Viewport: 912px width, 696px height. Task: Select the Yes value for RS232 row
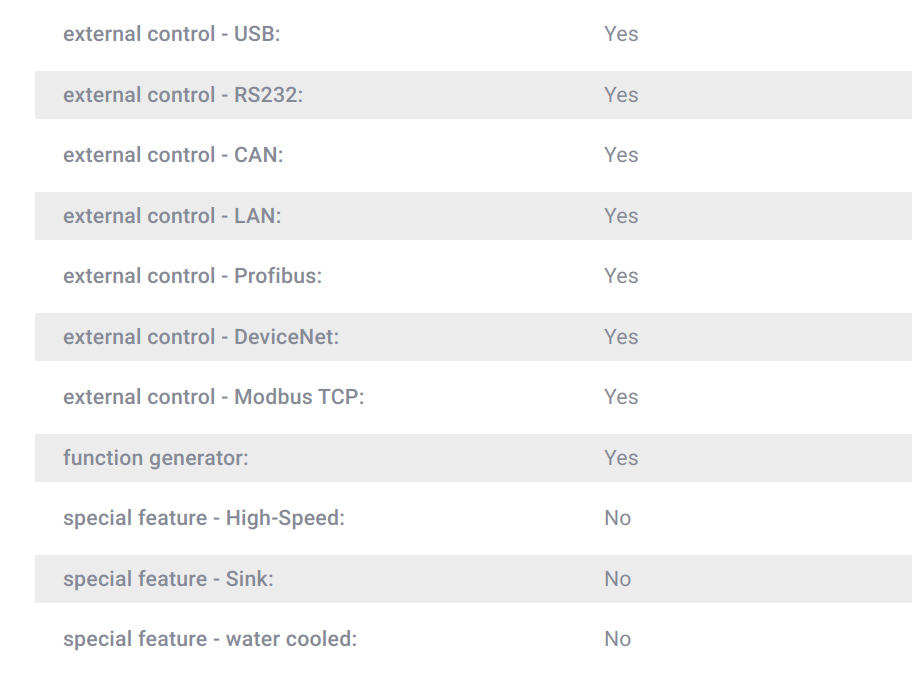click(x=621, y=95)
